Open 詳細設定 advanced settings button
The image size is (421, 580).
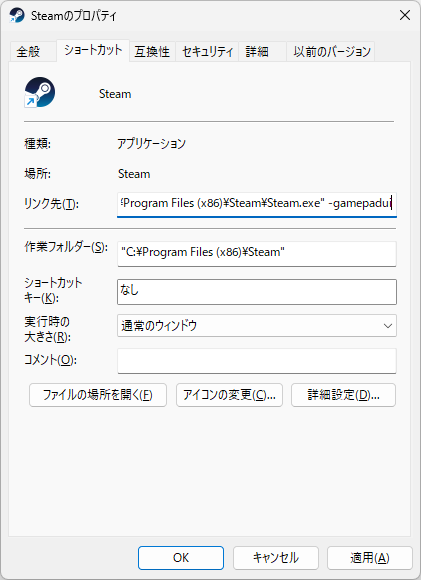pyautogui.click(x=343, y=395)
